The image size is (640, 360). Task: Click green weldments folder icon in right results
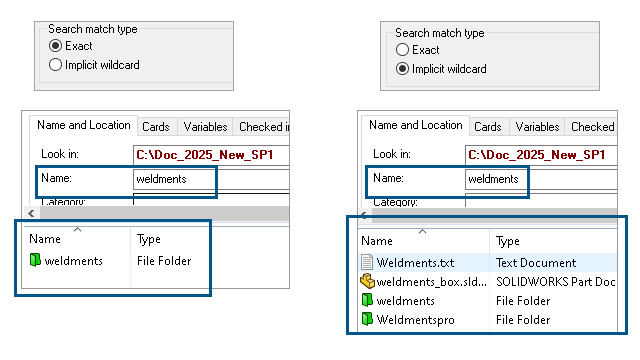point(367,300)
